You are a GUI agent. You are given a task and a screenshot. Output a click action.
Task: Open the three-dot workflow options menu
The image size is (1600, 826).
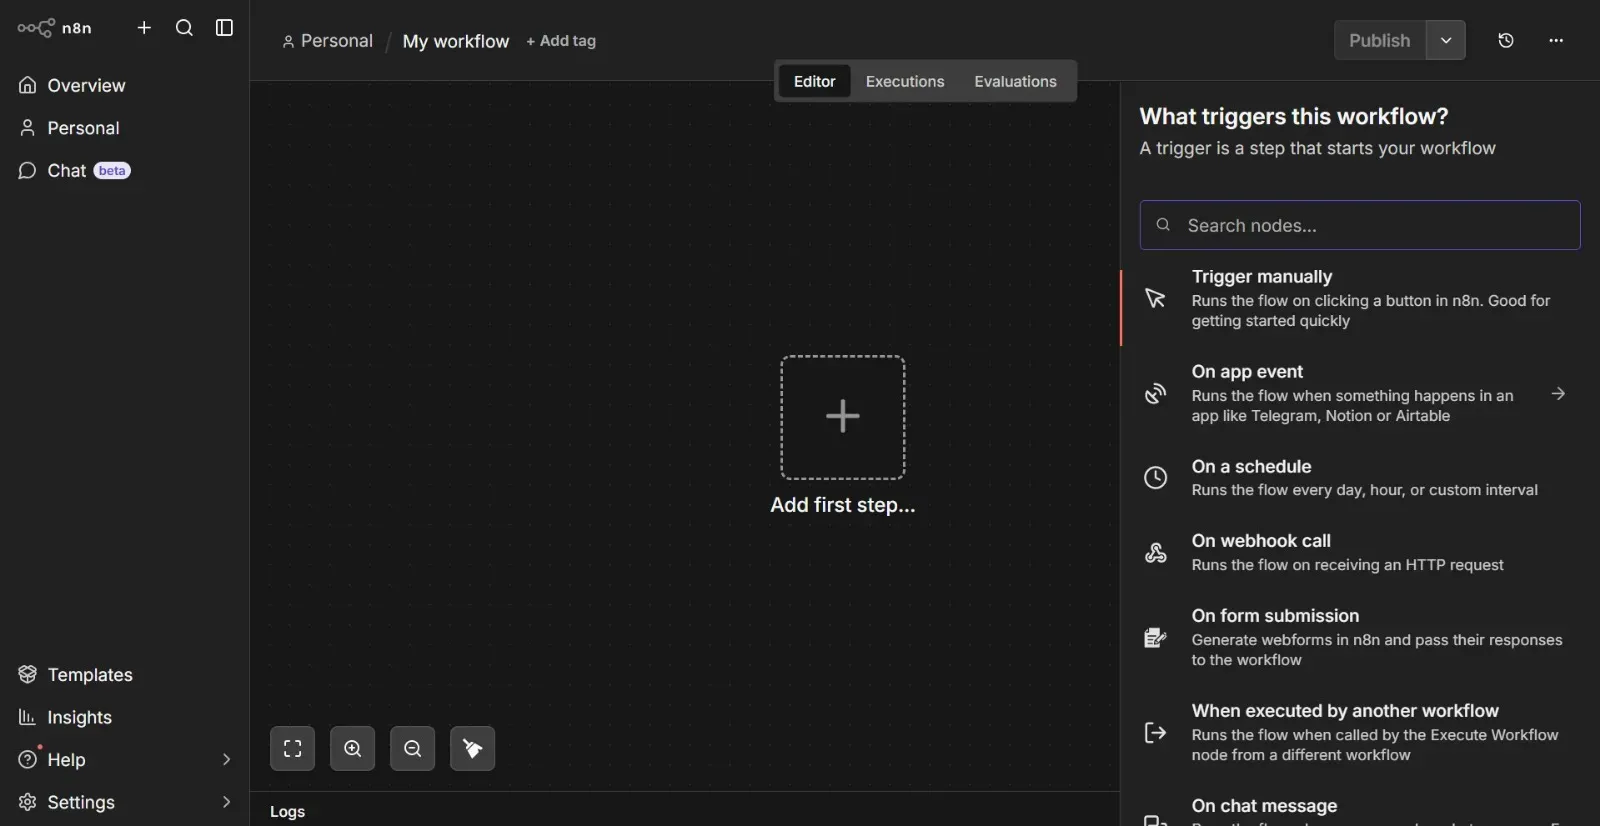click(x=1556, y=41)
